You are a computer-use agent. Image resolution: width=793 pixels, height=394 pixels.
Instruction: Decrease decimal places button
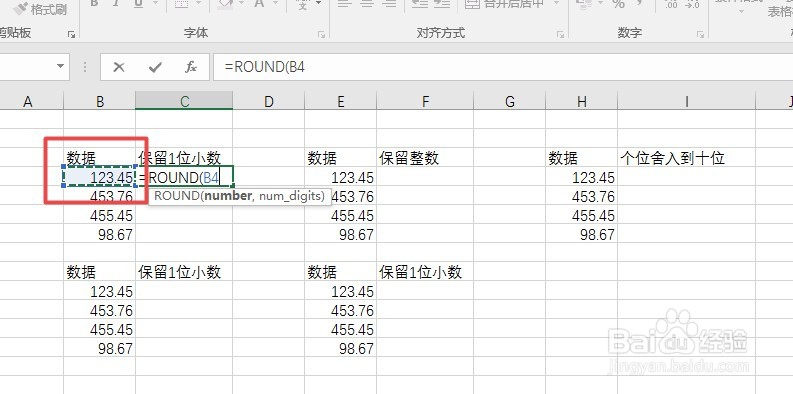(691, 4)
